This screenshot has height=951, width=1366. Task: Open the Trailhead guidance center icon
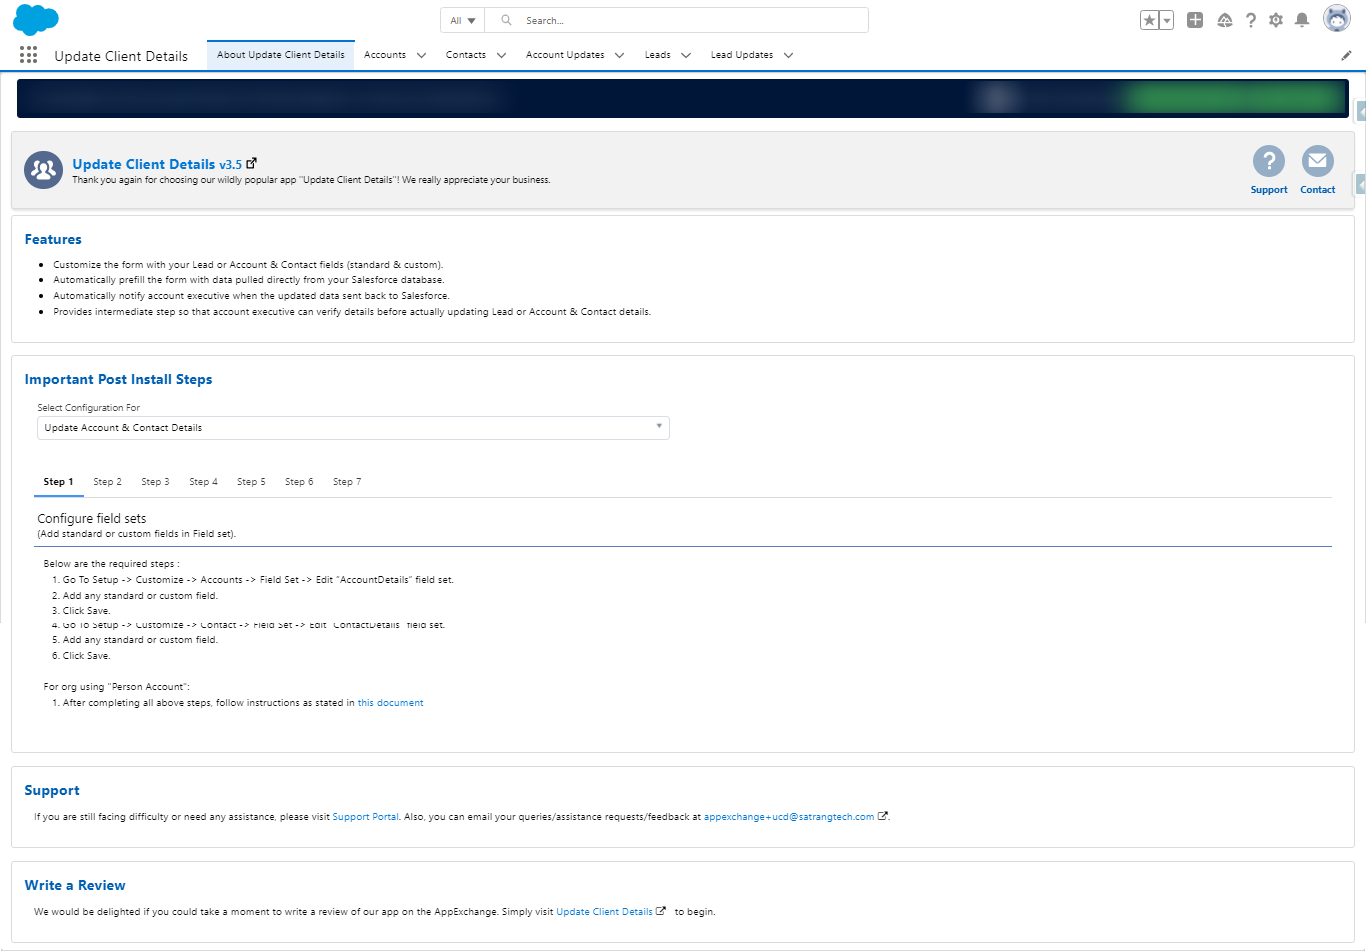[x=1225, y=20]
